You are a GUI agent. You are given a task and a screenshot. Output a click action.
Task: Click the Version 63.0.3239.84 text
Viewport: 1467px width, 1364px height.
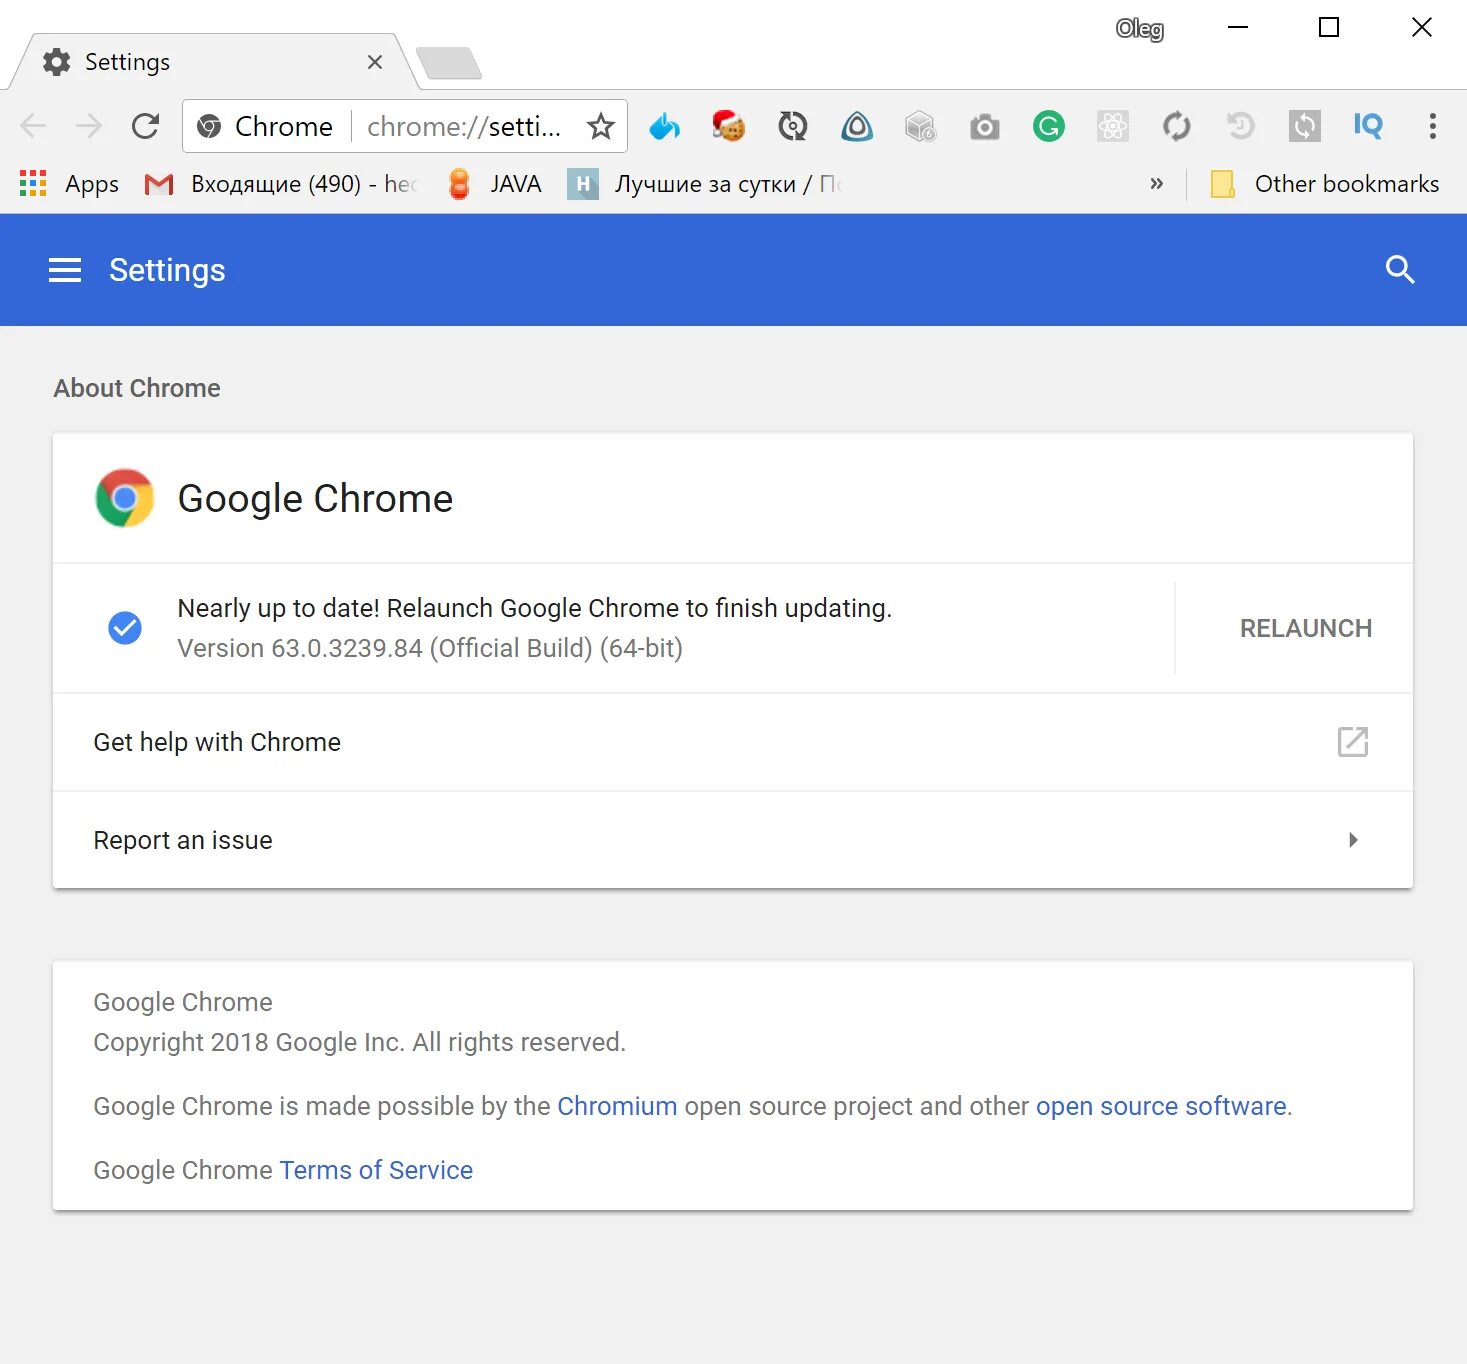430,648
